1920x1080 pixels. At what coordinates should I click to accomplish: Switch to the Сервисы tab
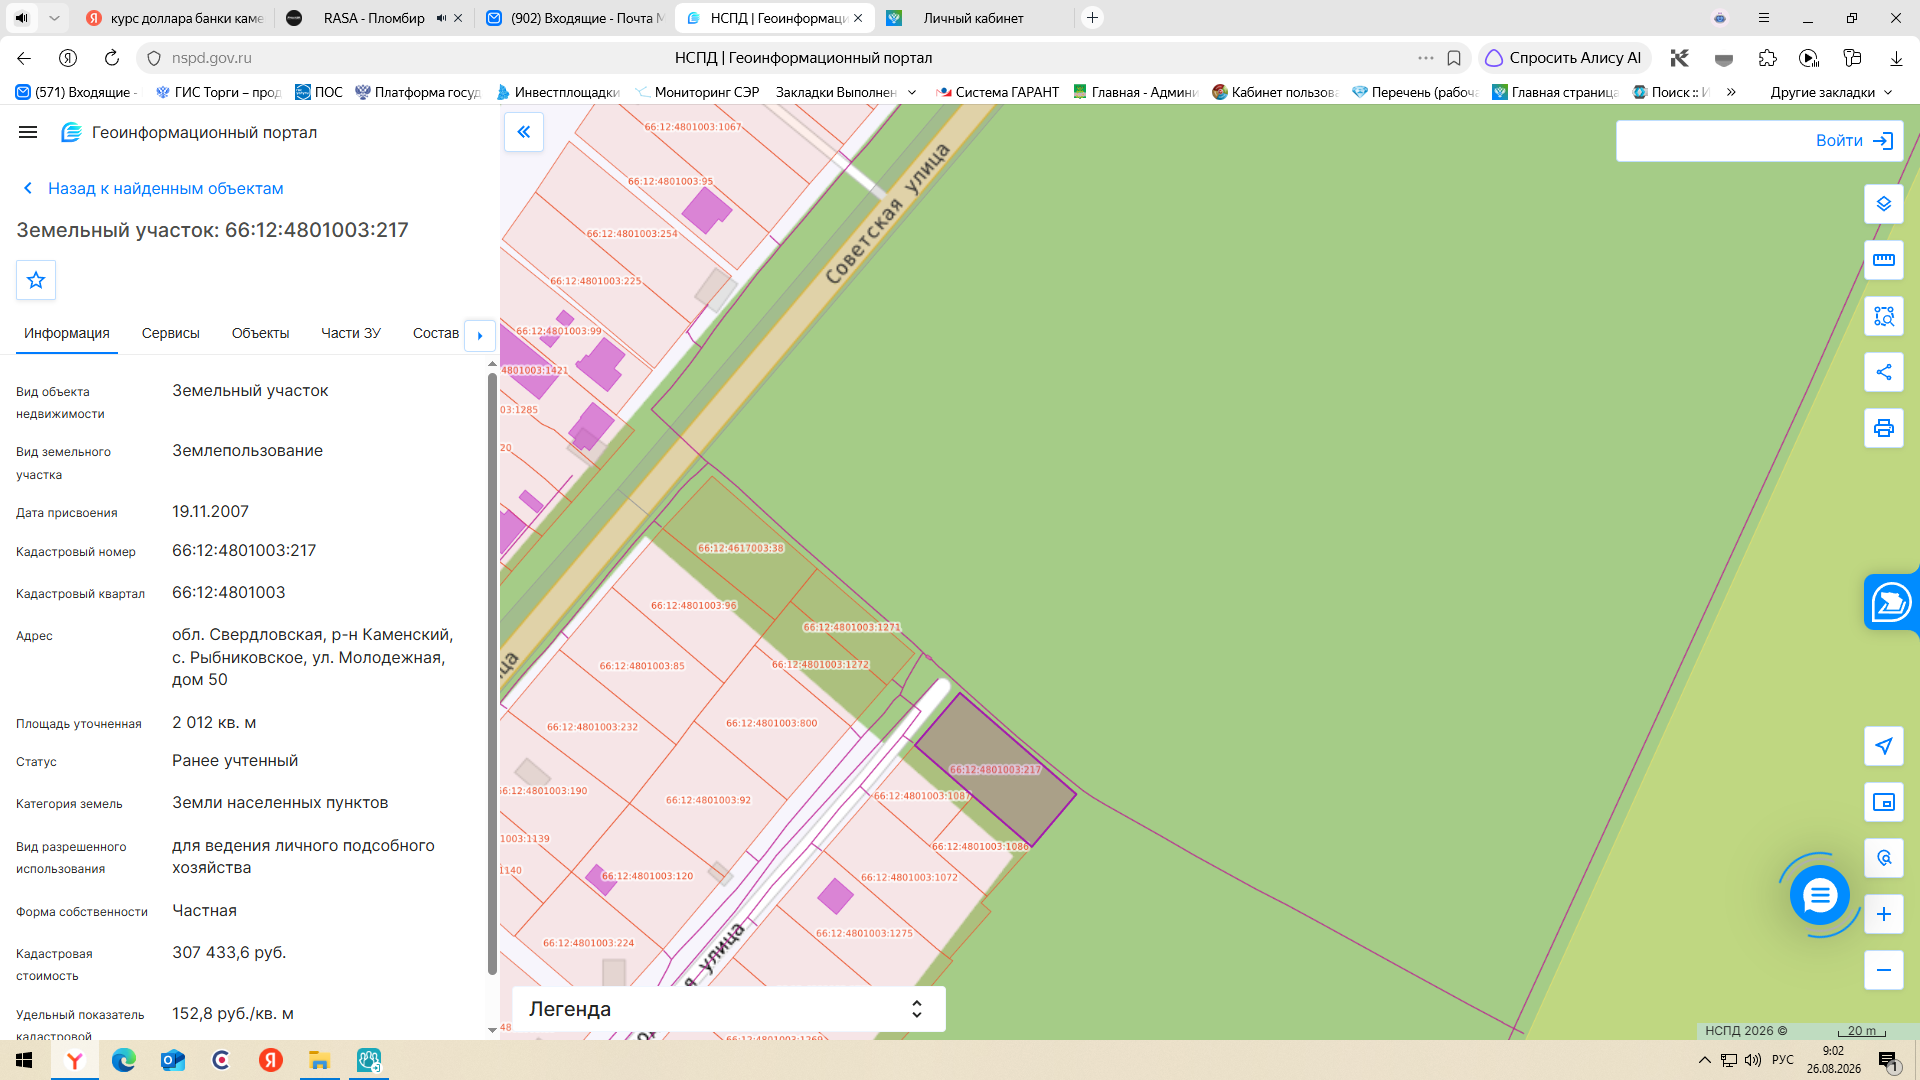170,333
